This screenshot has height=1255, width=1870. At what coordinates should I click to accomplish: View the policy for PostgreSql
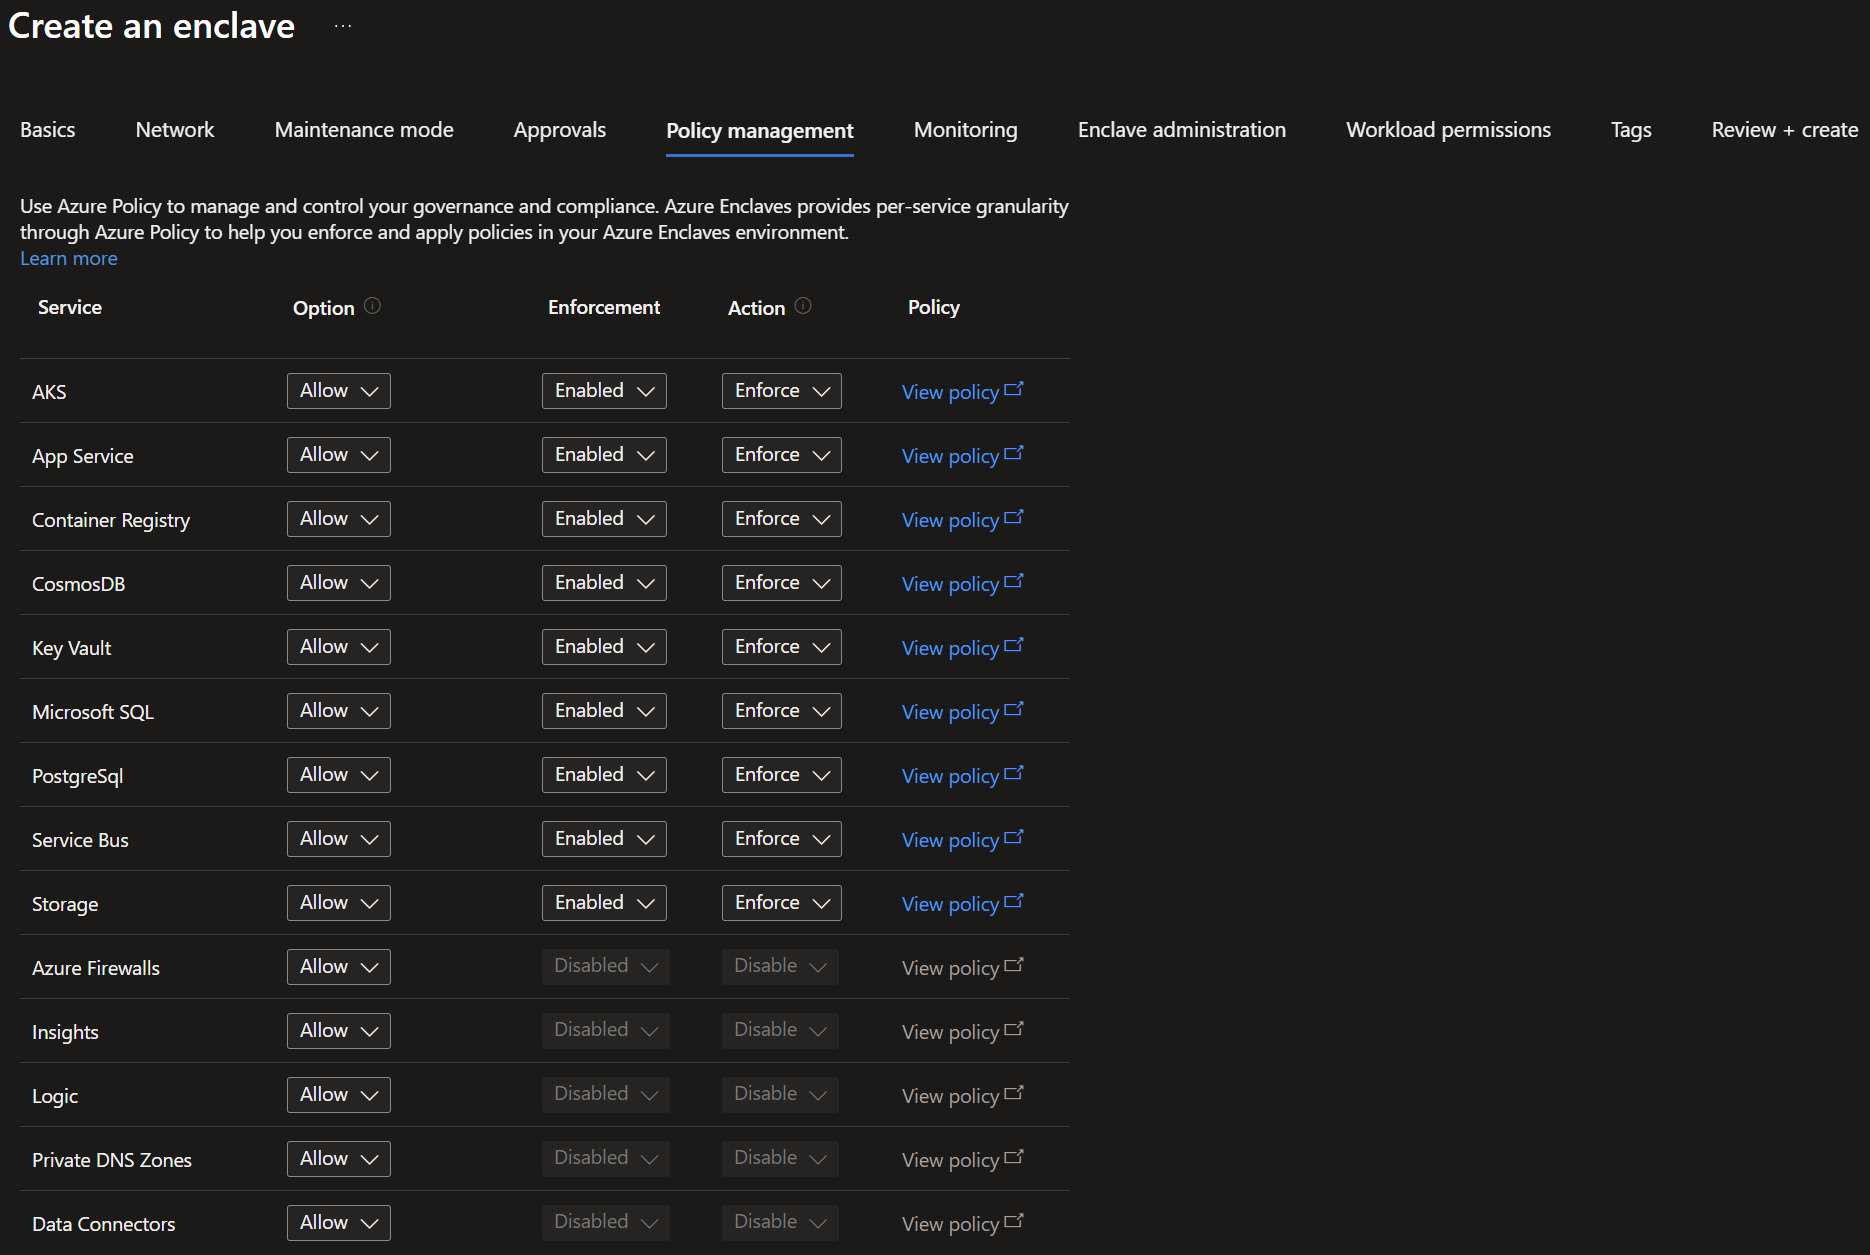pyautogui.click(x=962, y=775)
